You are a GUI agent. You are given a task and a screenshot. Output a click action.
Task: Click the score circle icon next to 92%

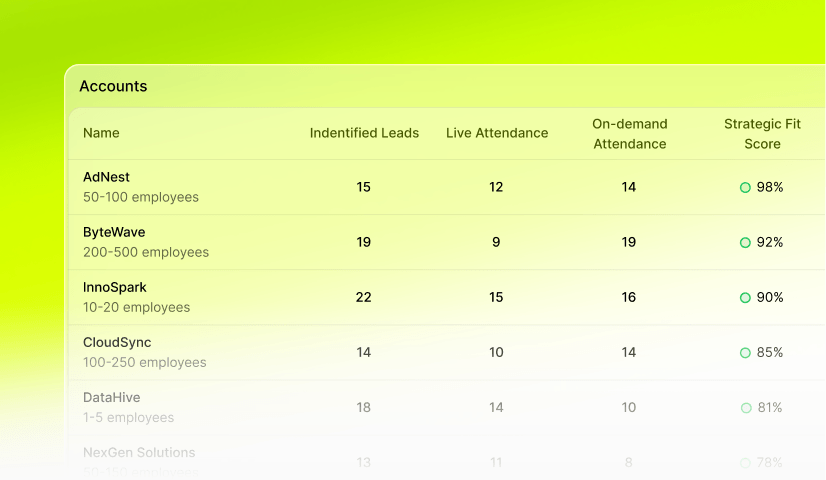[745, 242]
